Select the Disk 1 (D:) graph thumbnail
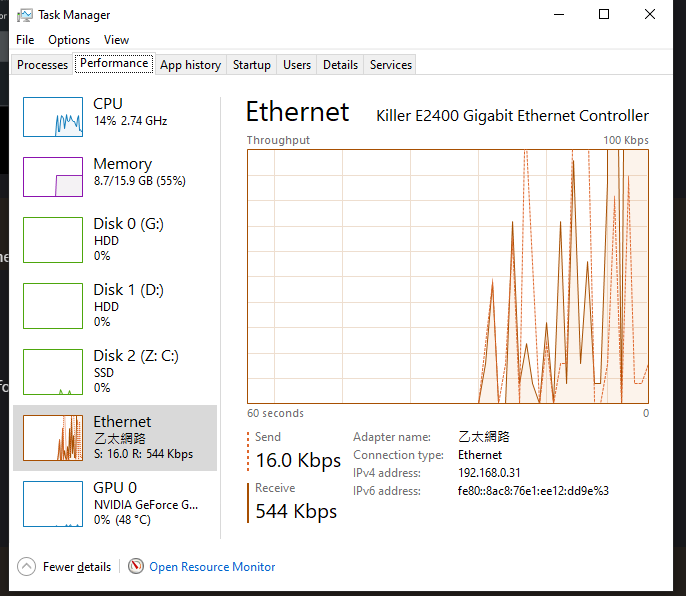 point(53,306)
